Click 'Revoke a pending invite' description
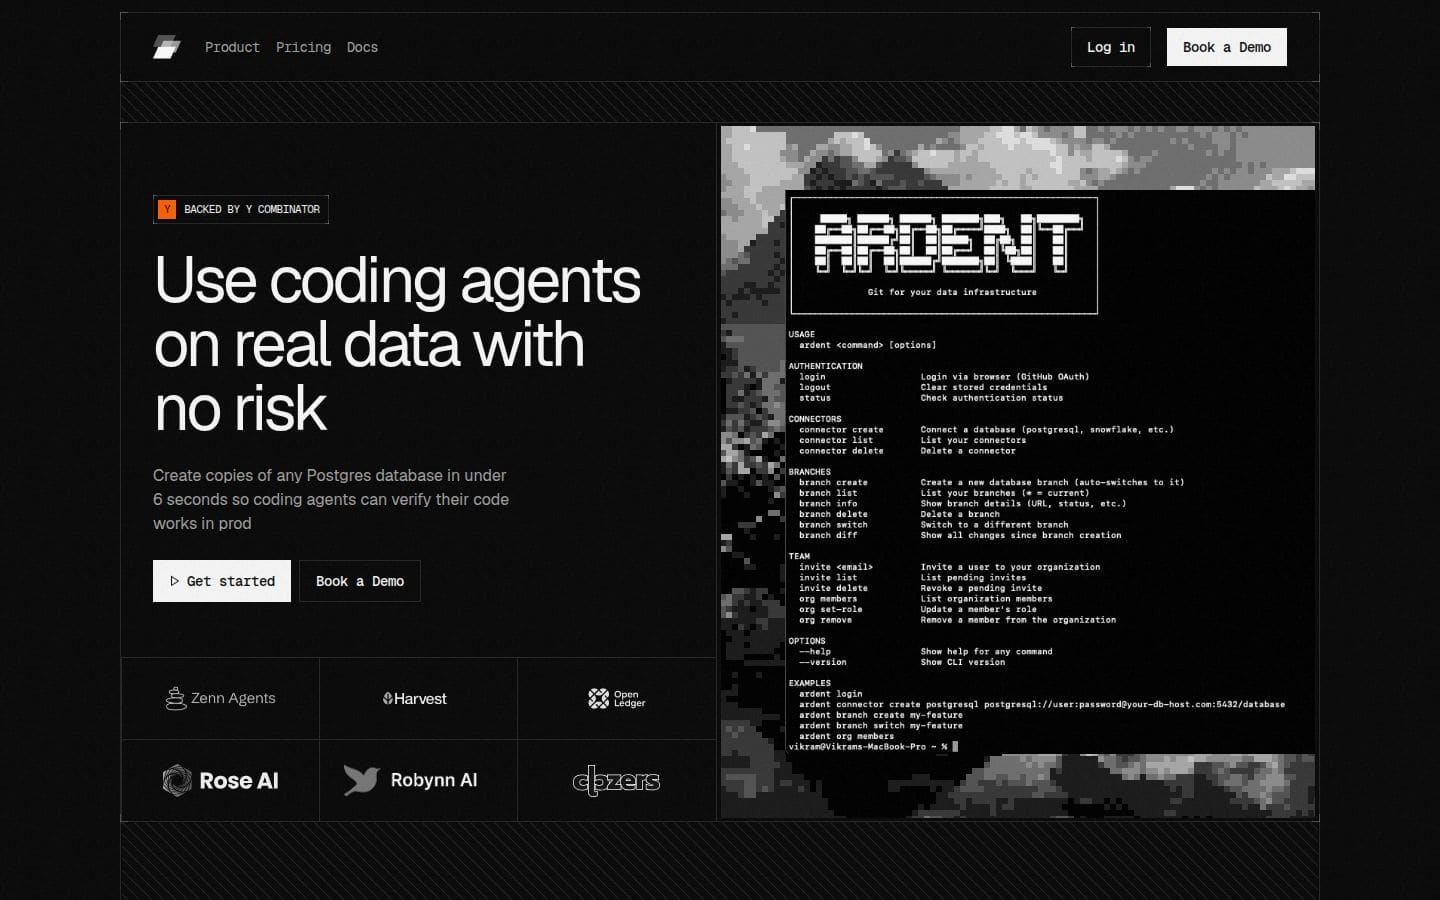The image size is (1440, 900). coord(981,588)
